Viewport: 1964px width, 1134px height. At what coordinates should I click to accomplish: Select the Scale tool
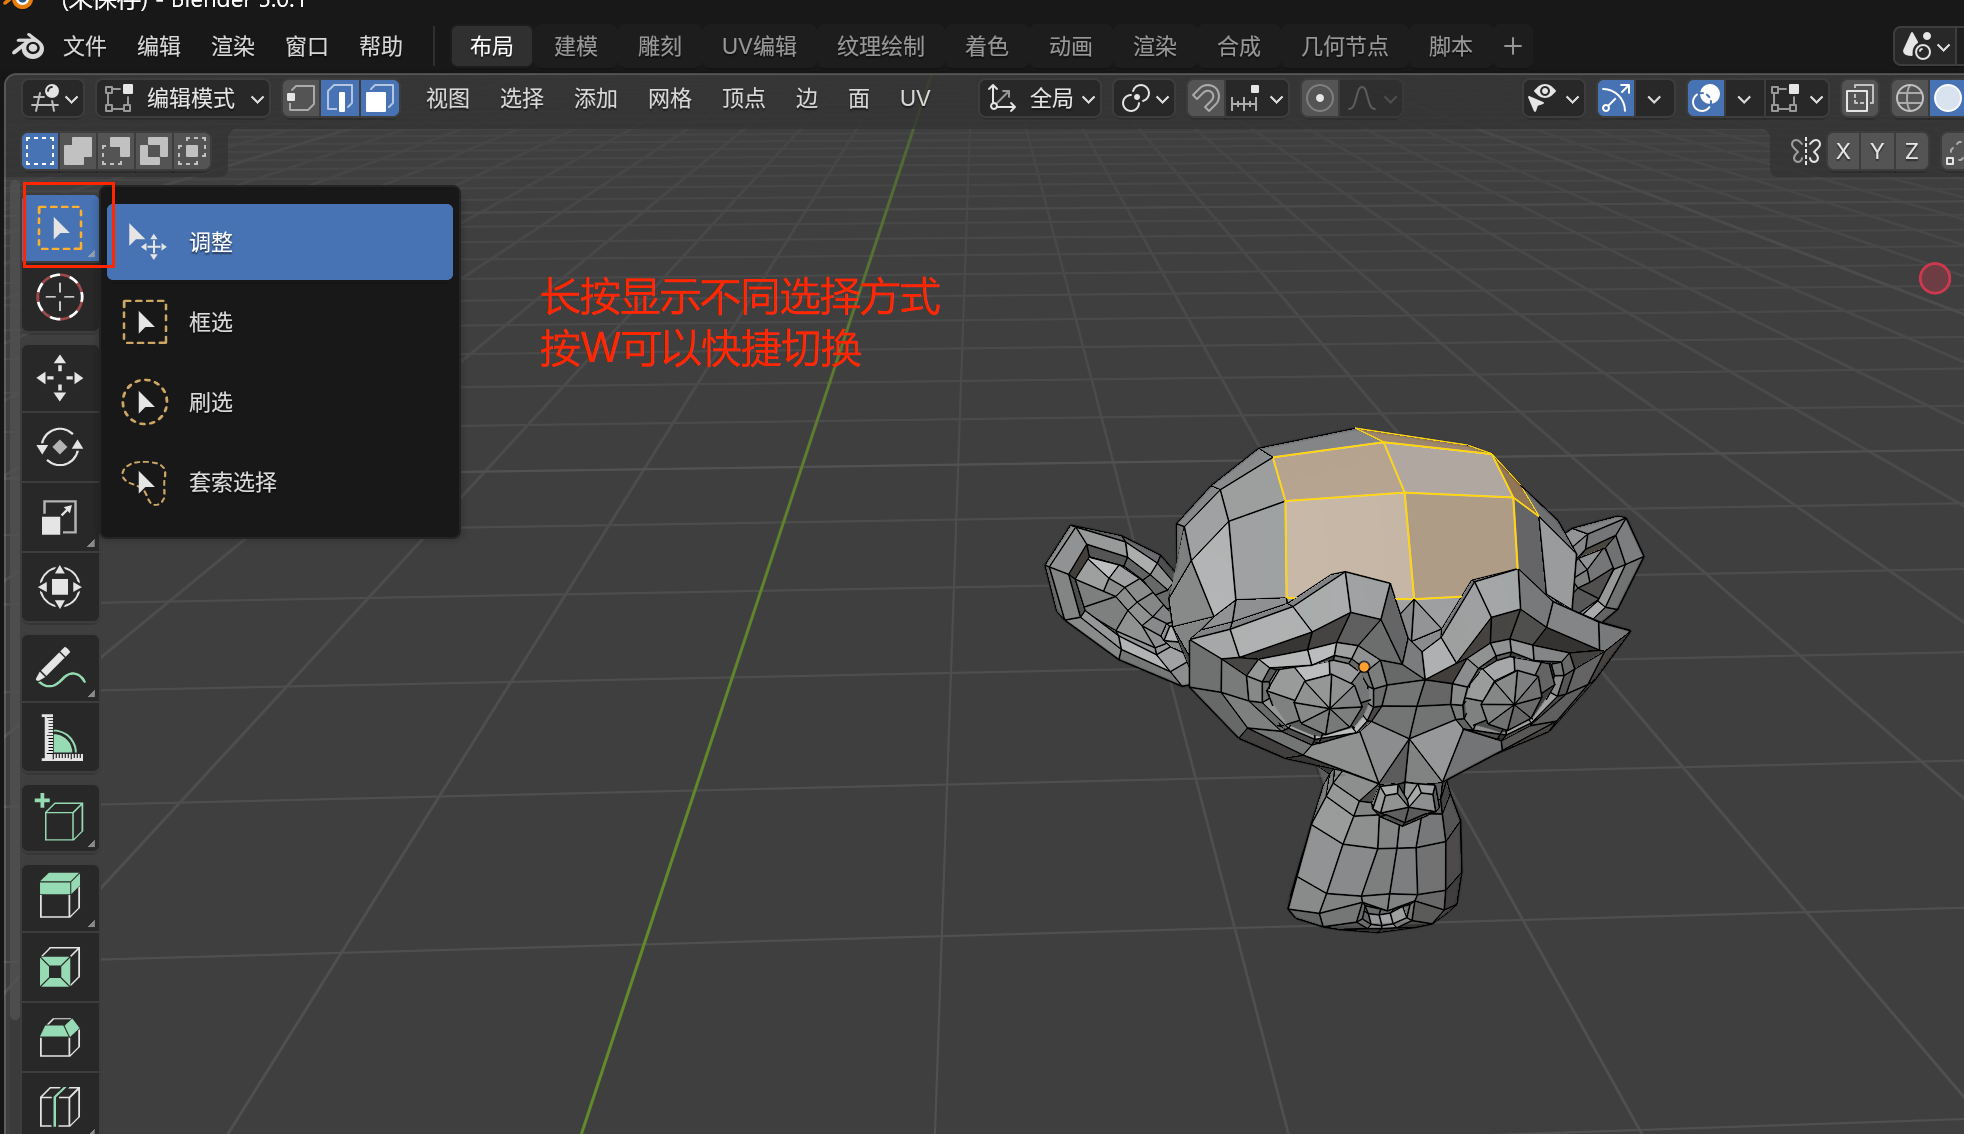click(60, 517)
